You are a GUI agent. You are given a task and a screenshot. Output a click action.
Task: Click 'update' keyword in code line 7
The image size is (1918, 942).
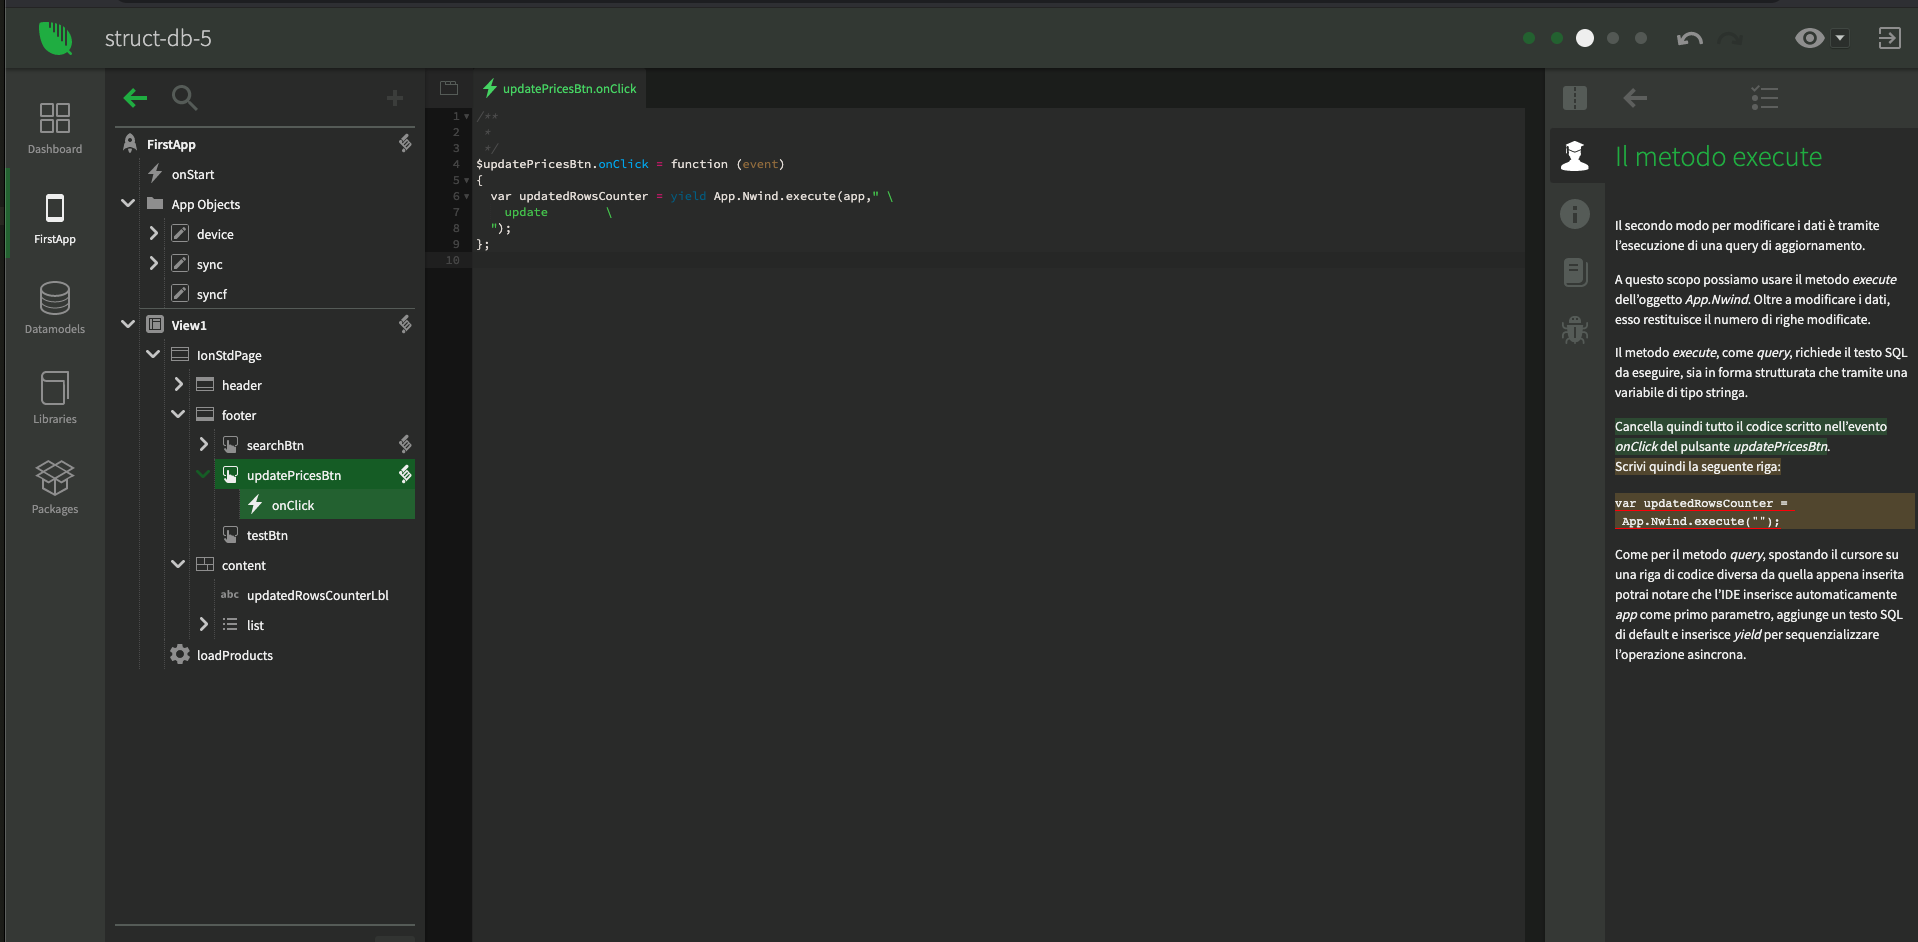526,212
